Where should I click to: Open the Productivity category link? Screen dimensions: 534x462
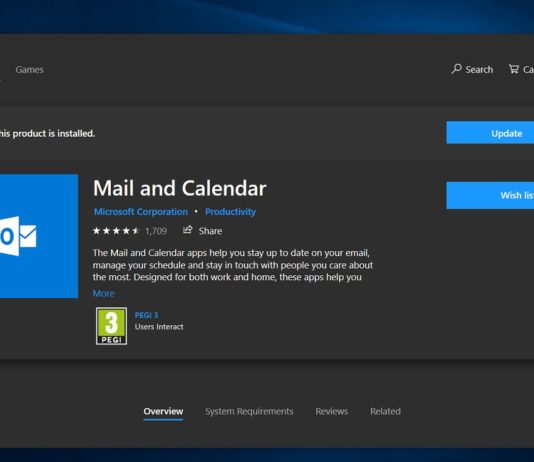[230, 212]
